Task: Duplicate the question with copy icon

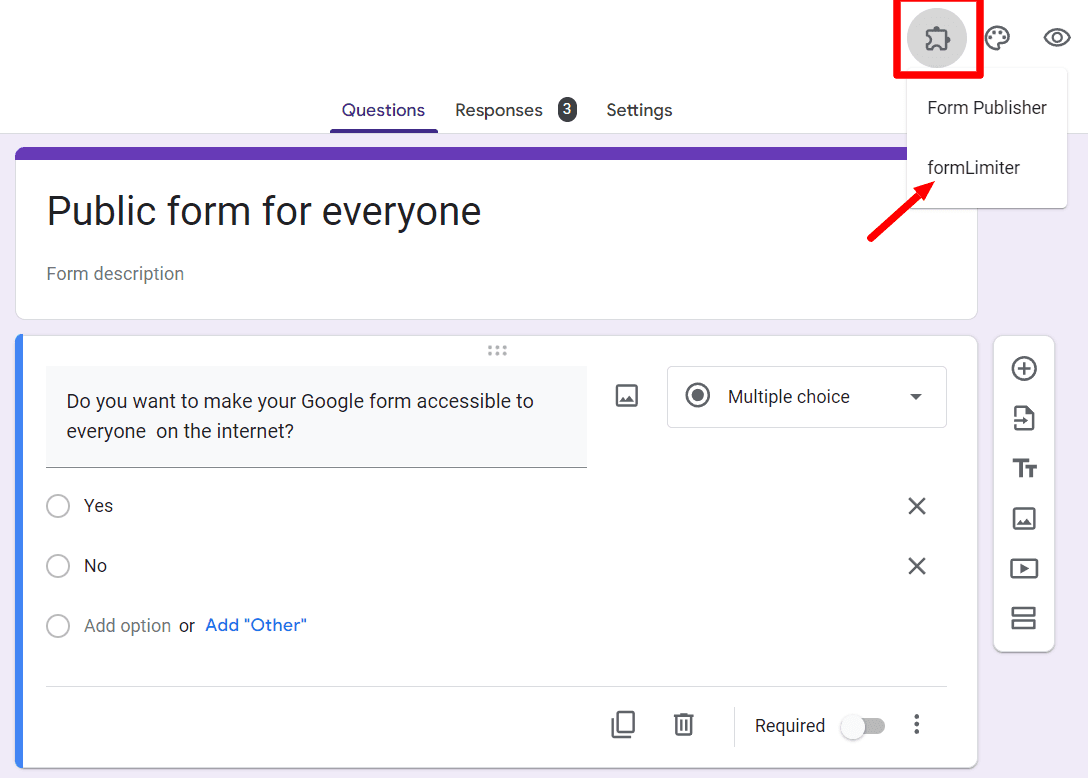Action: (x=623, y=725)
